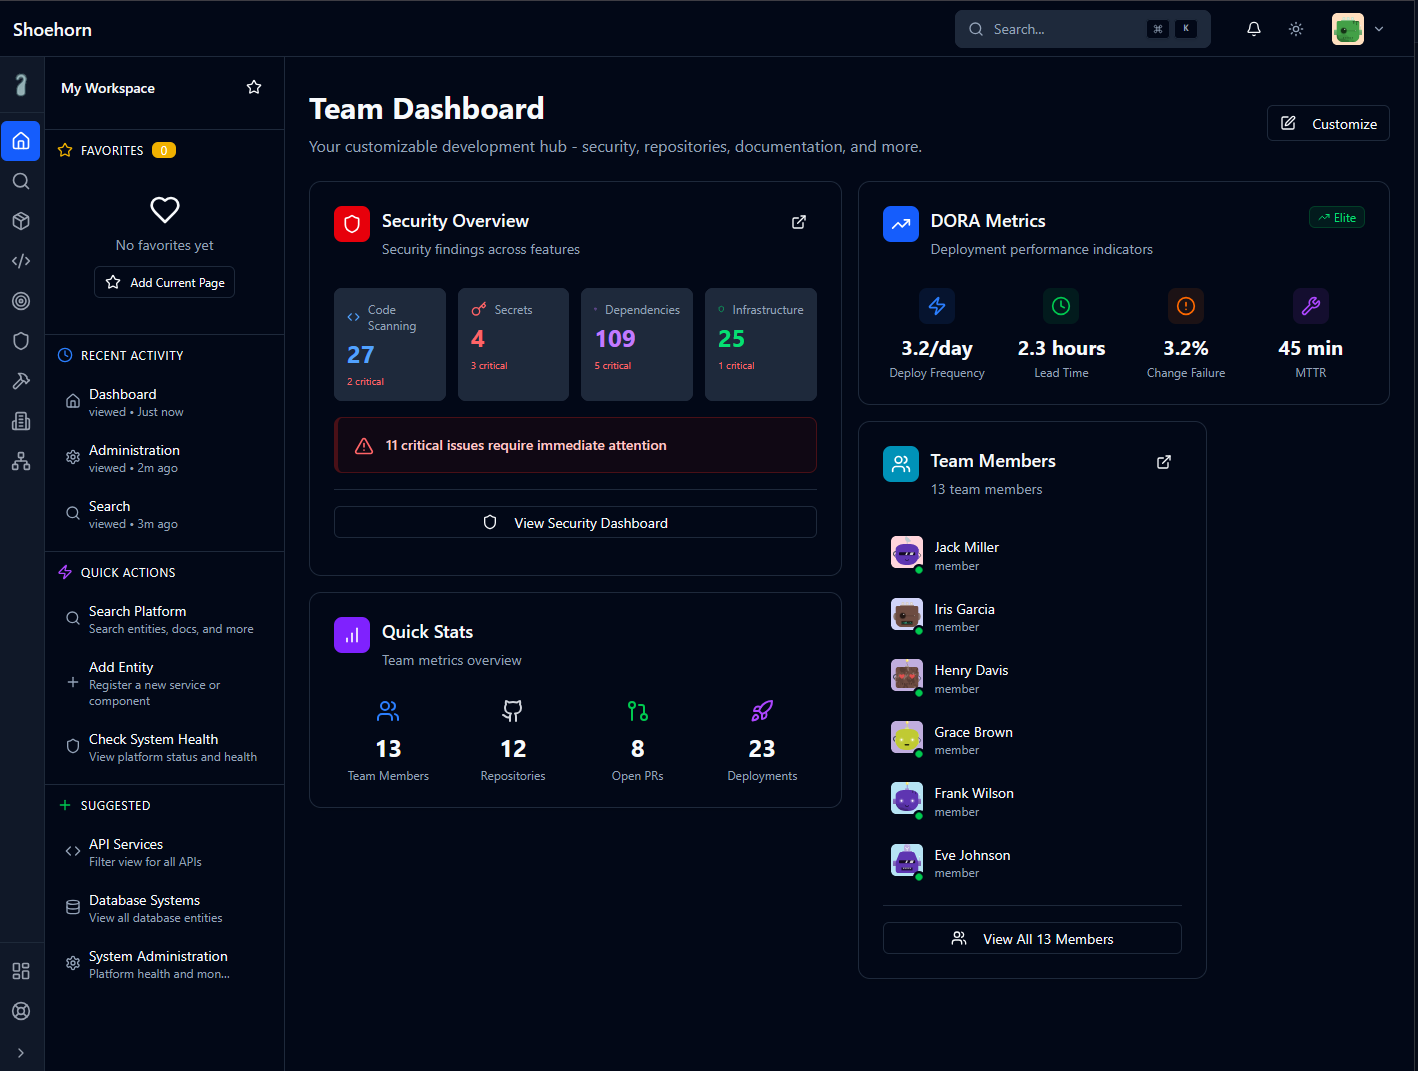
Task: Toggle the light/dark theme sun button
Action: click(1295, 29)
